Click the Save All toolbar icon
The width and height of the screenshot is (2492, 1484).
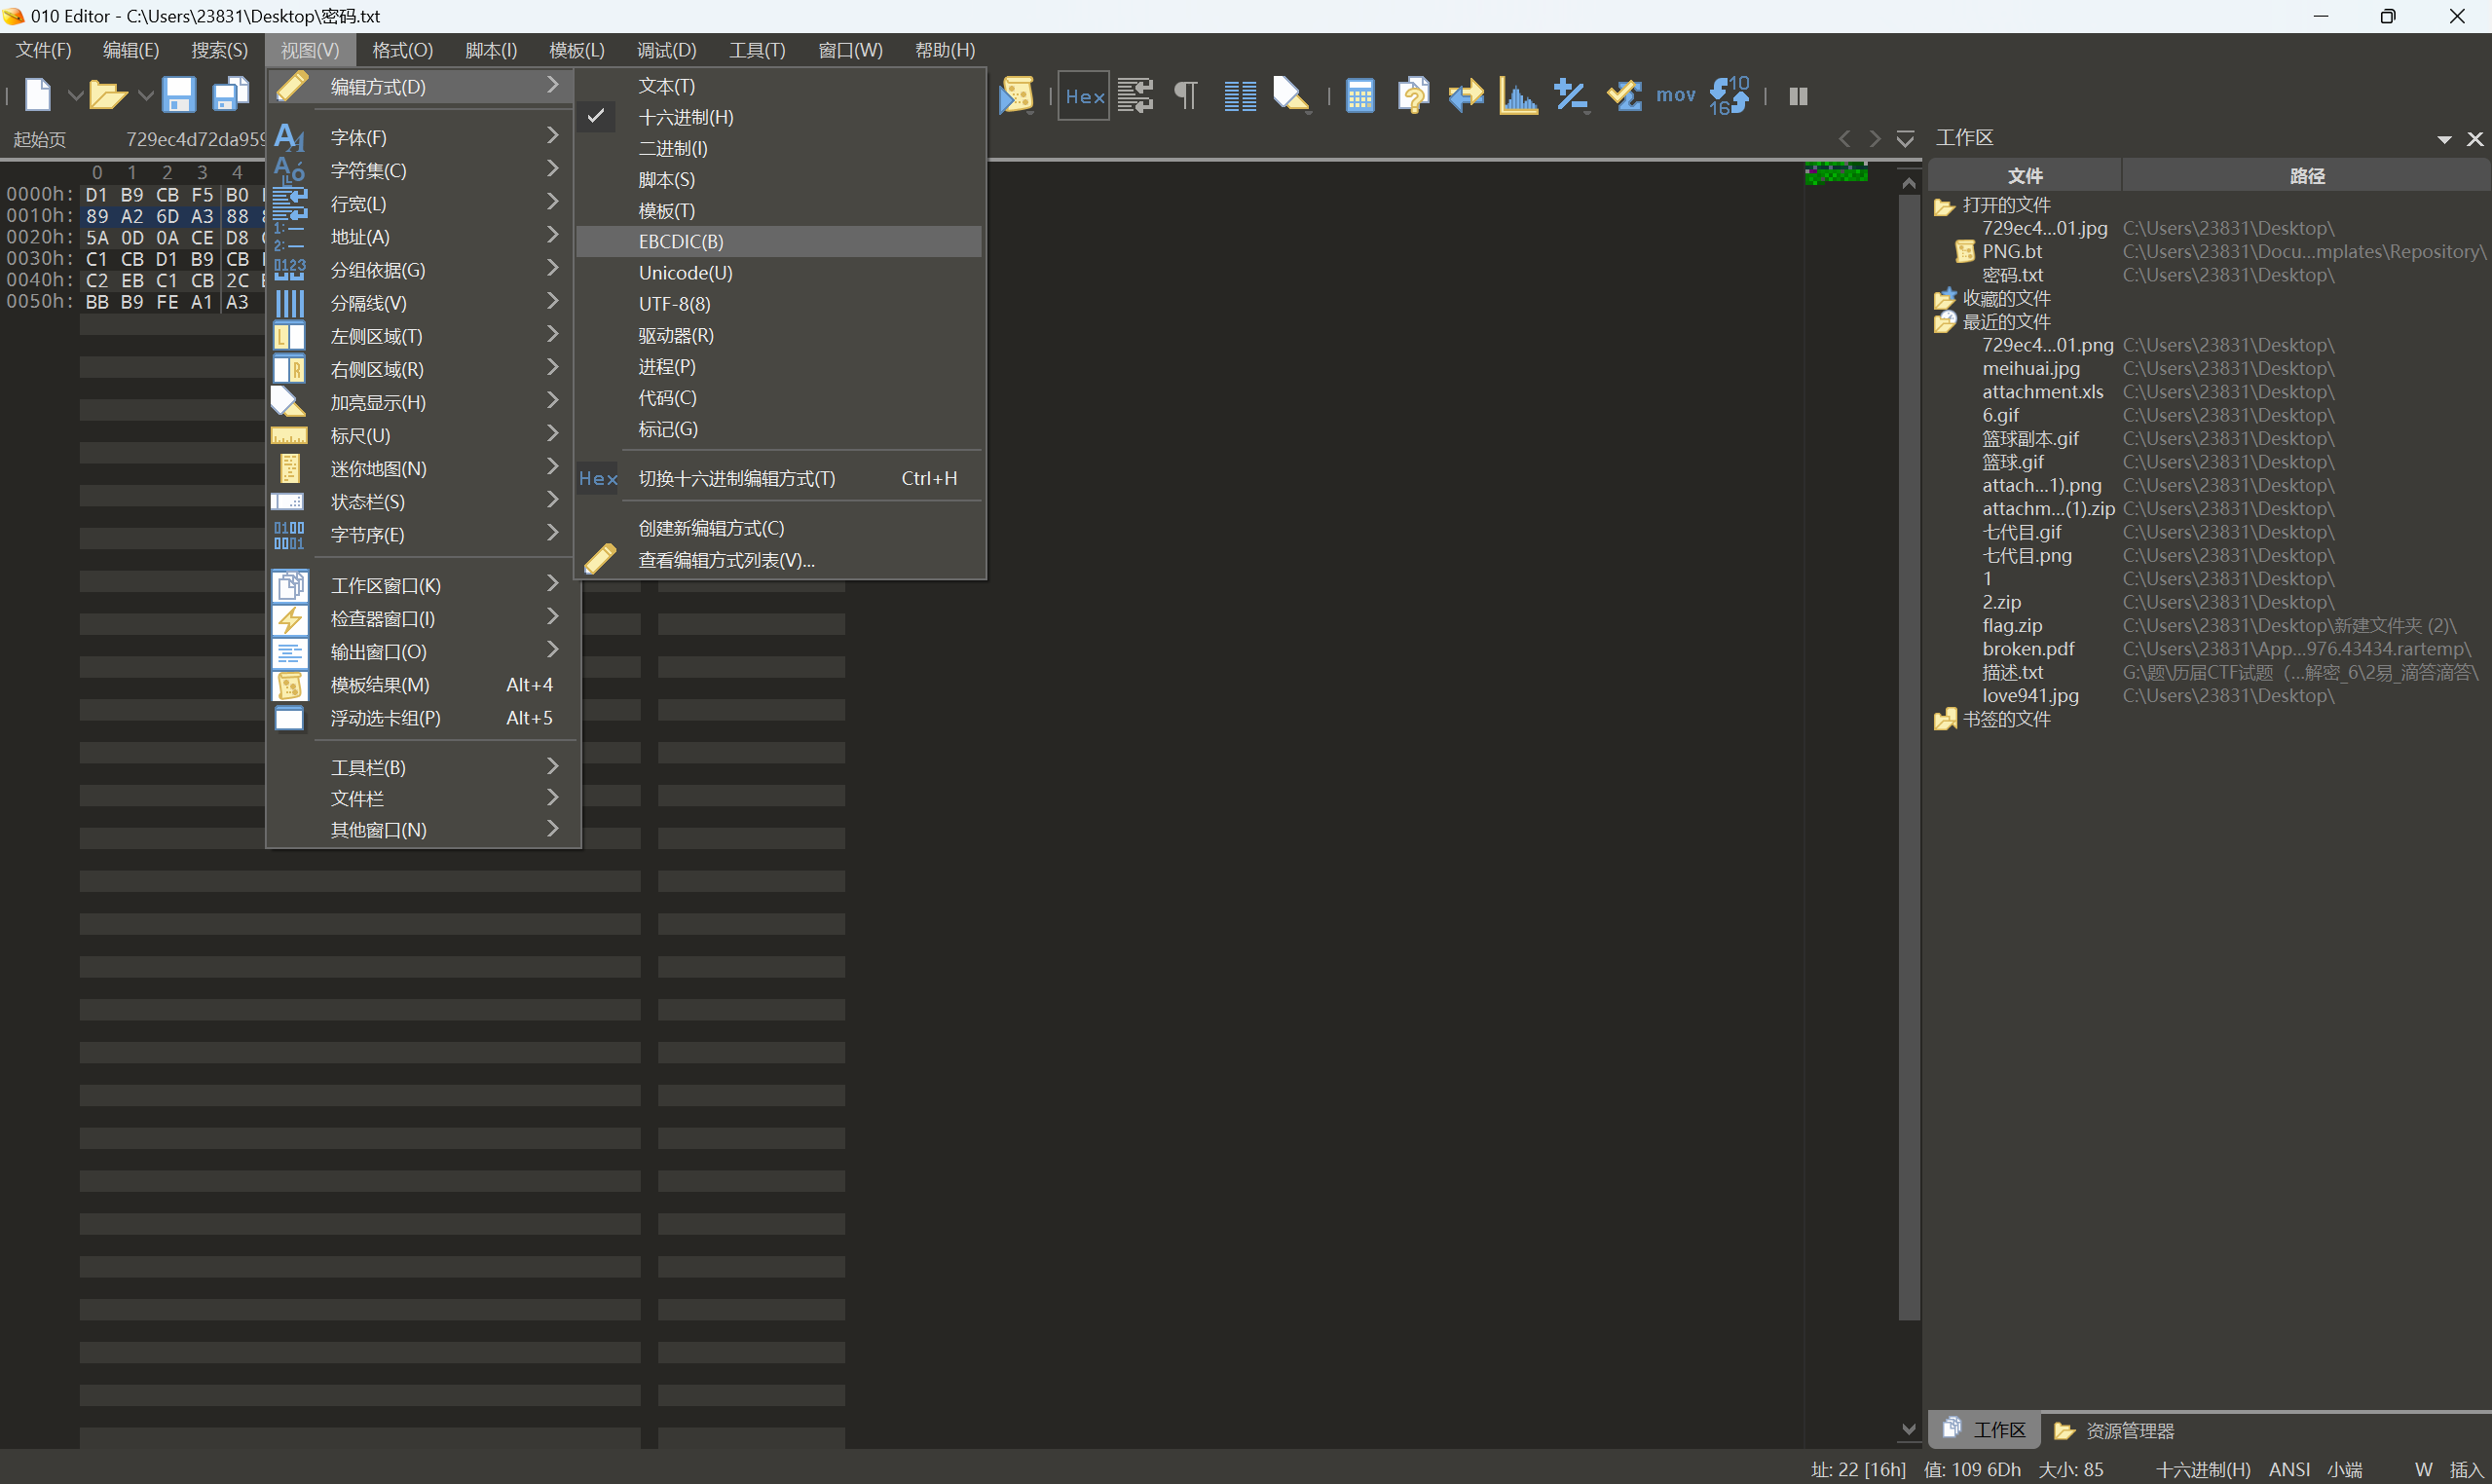(x=230, y=95)
